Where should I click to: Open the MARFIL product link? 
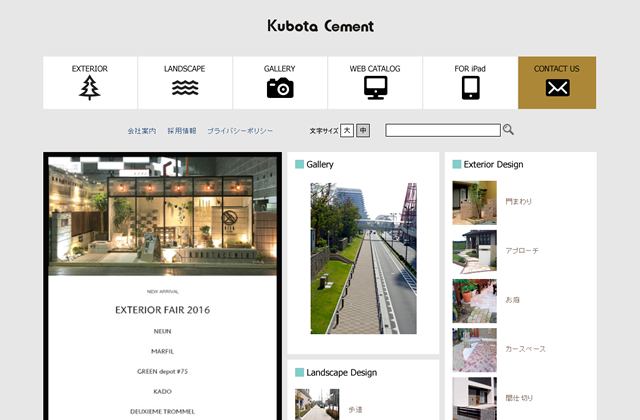162,351
